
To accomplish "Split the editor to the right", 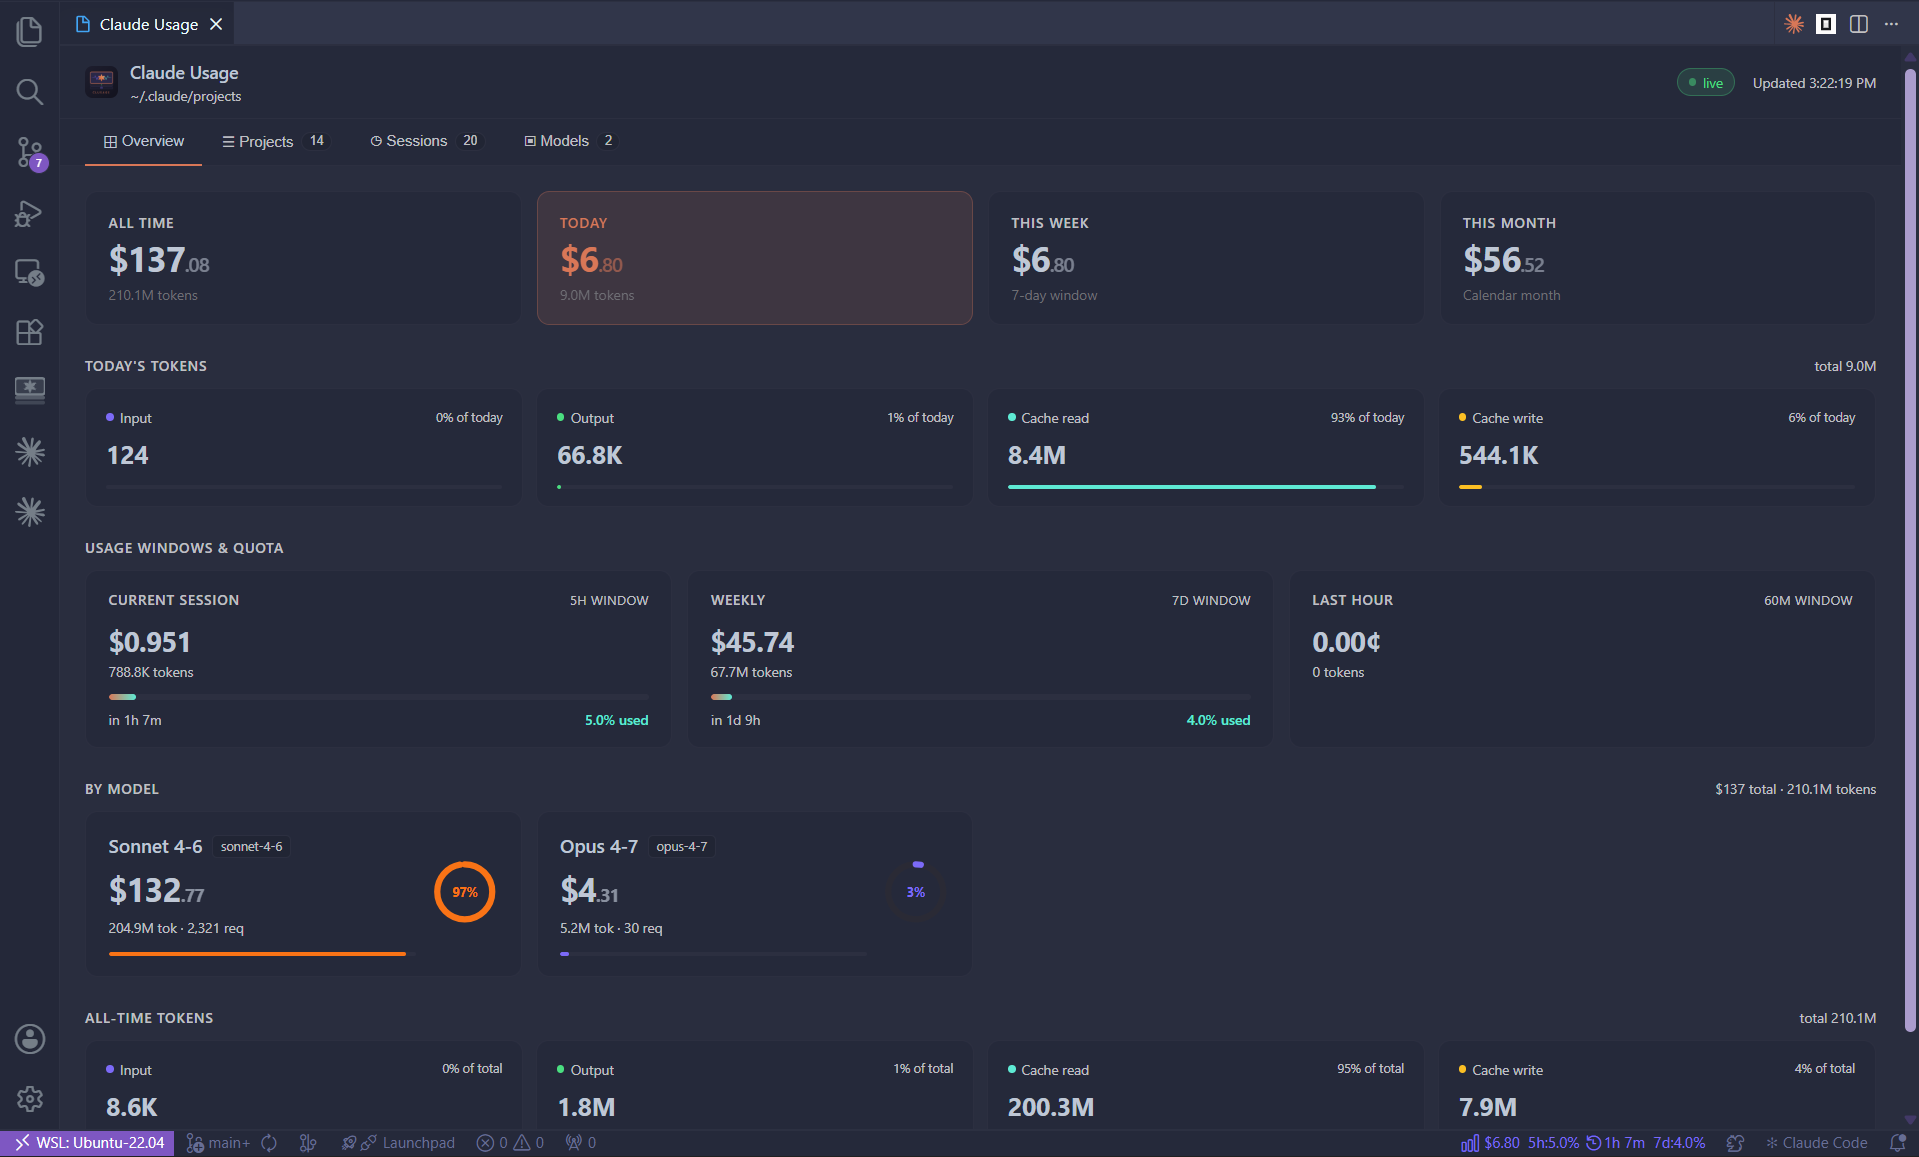I will click(1859, 24).
